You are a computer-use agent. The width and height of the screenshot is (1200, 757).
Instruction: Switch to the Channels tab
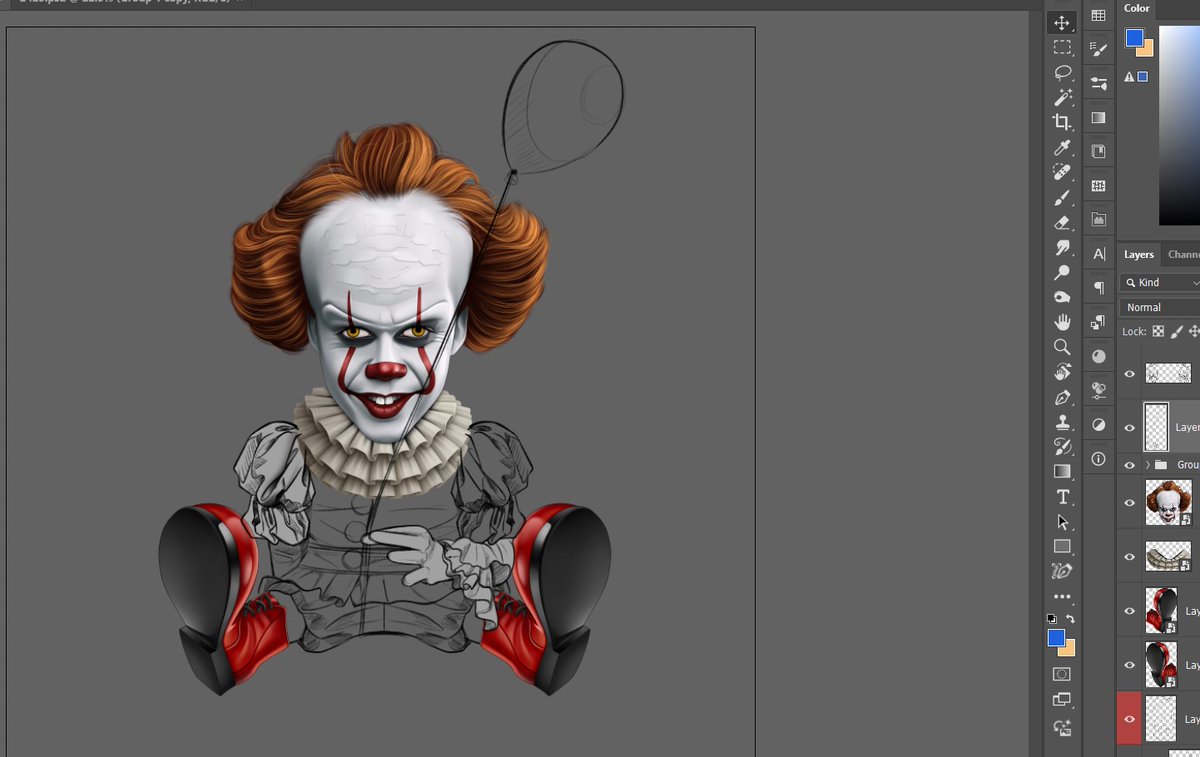[1184, 255]
